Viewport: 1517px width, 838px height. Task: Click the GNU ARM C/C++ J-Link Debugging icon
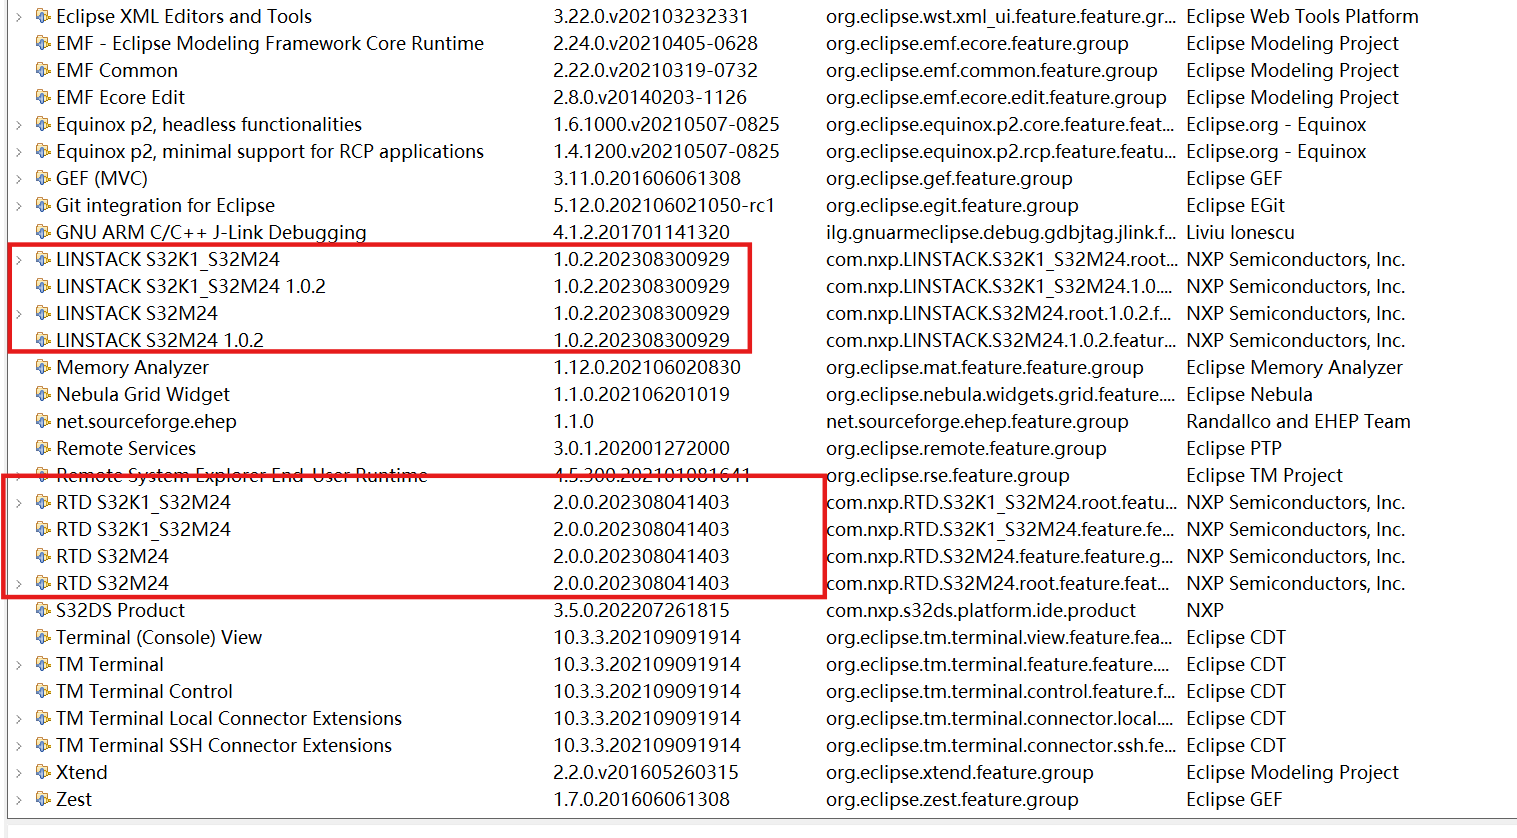[x=42, y=232]
